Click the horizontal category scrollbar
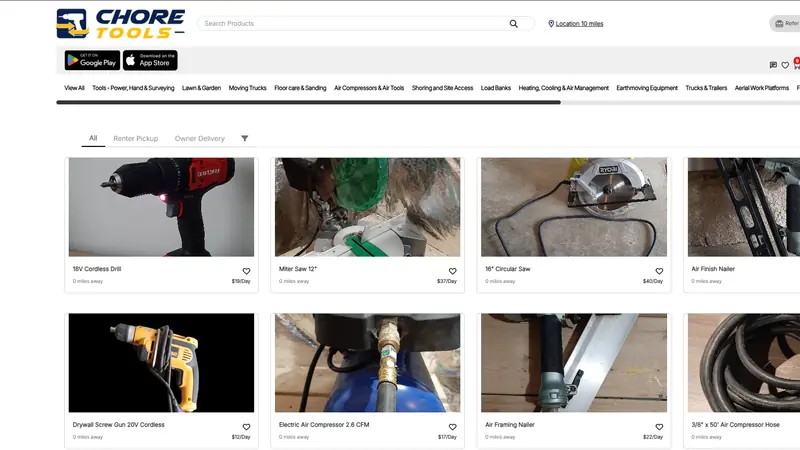Viewport: 800px width, 450px height. (309, 102)
